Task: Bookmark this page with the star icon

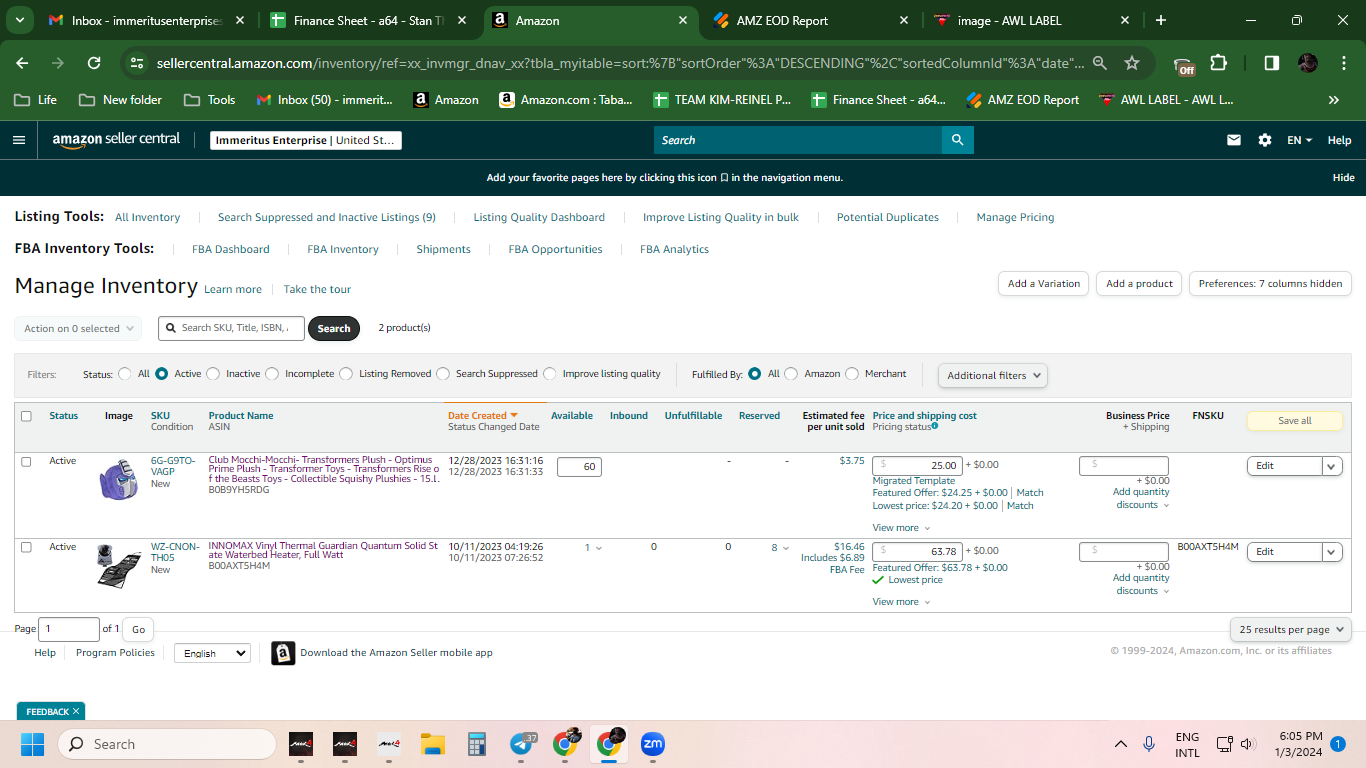Action: point(1132,63)
